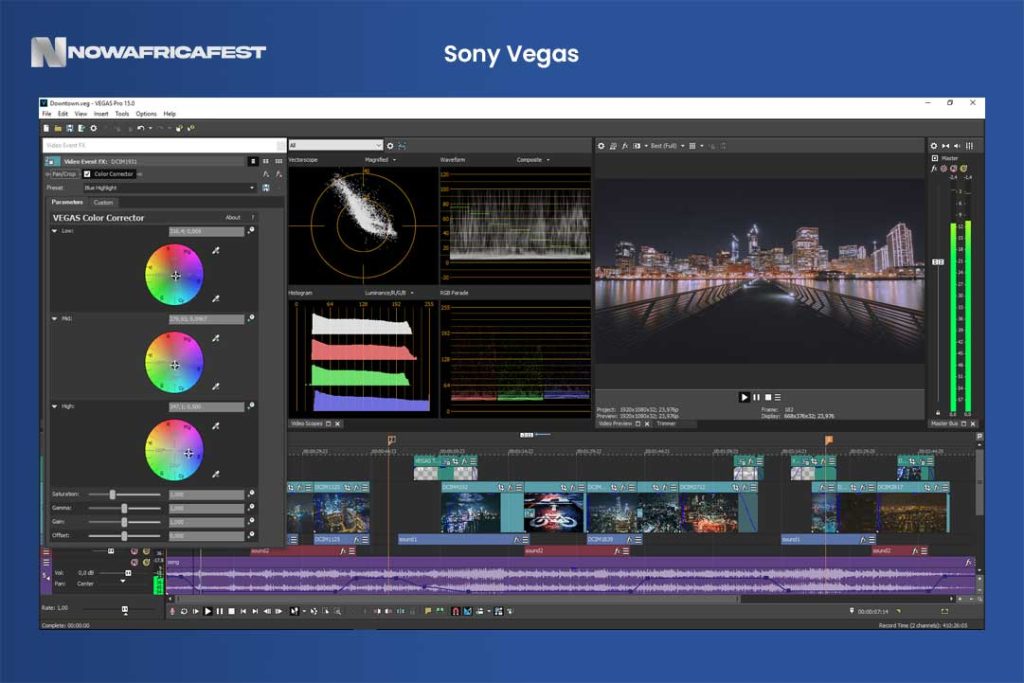Toggle split screen view in video preview

637,146
